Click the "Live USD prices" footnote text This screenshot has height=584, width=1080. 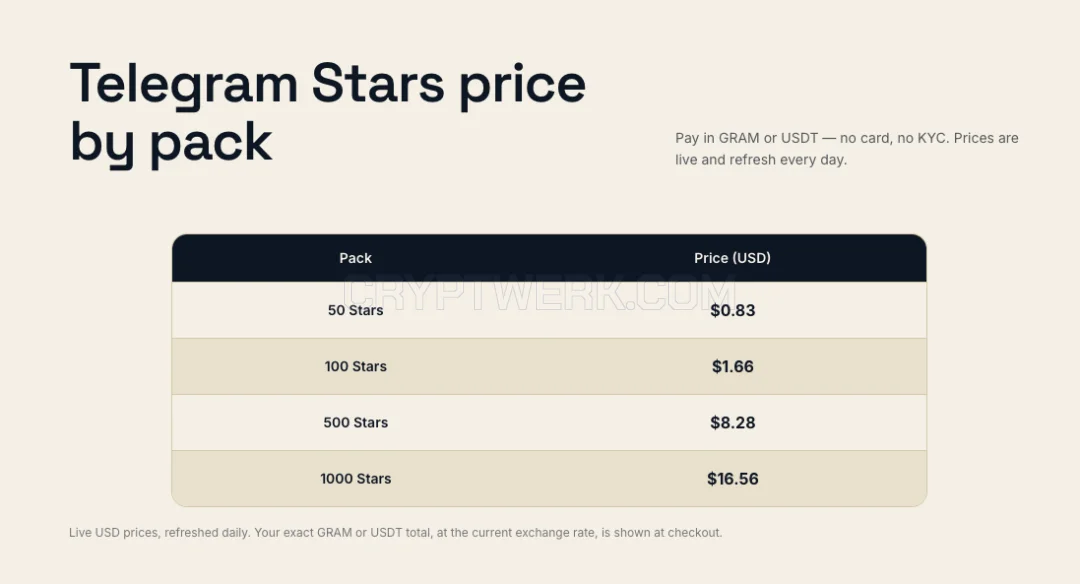click(x=395, y=532)
